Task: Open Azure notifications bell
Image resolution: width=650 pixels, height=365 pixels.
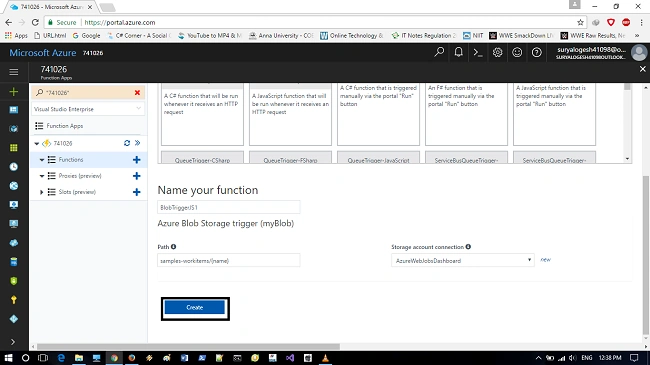Action: pyautogui.click(x=458, y=52)
